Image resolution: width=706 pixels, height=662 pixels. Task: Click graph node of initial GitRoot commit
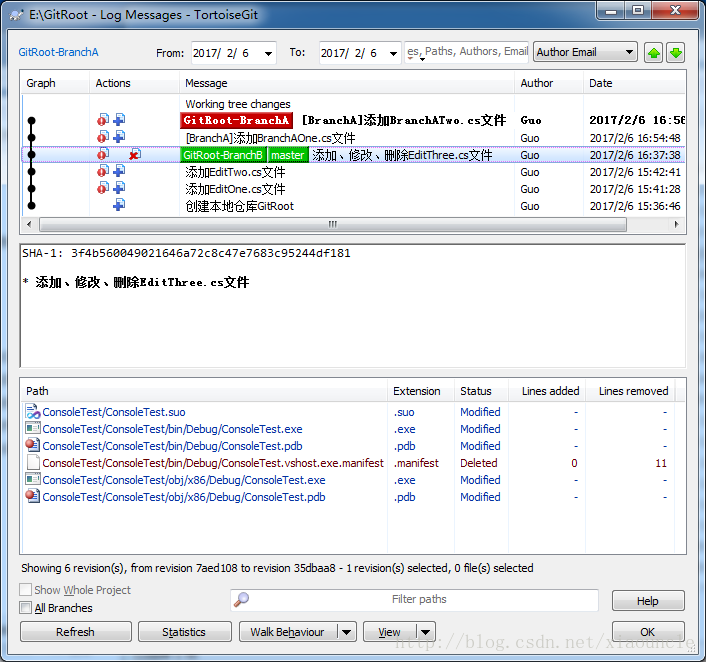[x=31, y=206]
